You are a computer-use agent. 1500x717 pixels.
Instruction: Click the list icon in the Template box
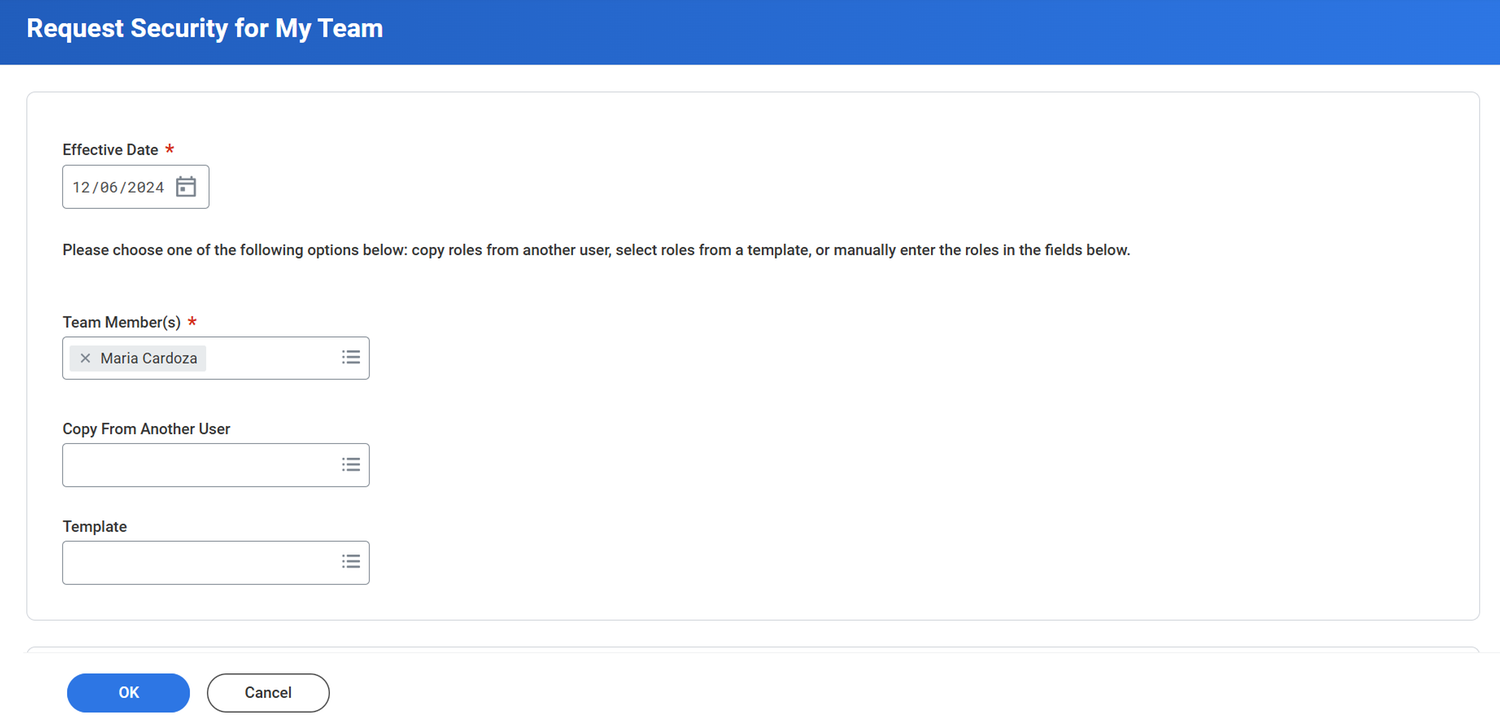point(350,561)
